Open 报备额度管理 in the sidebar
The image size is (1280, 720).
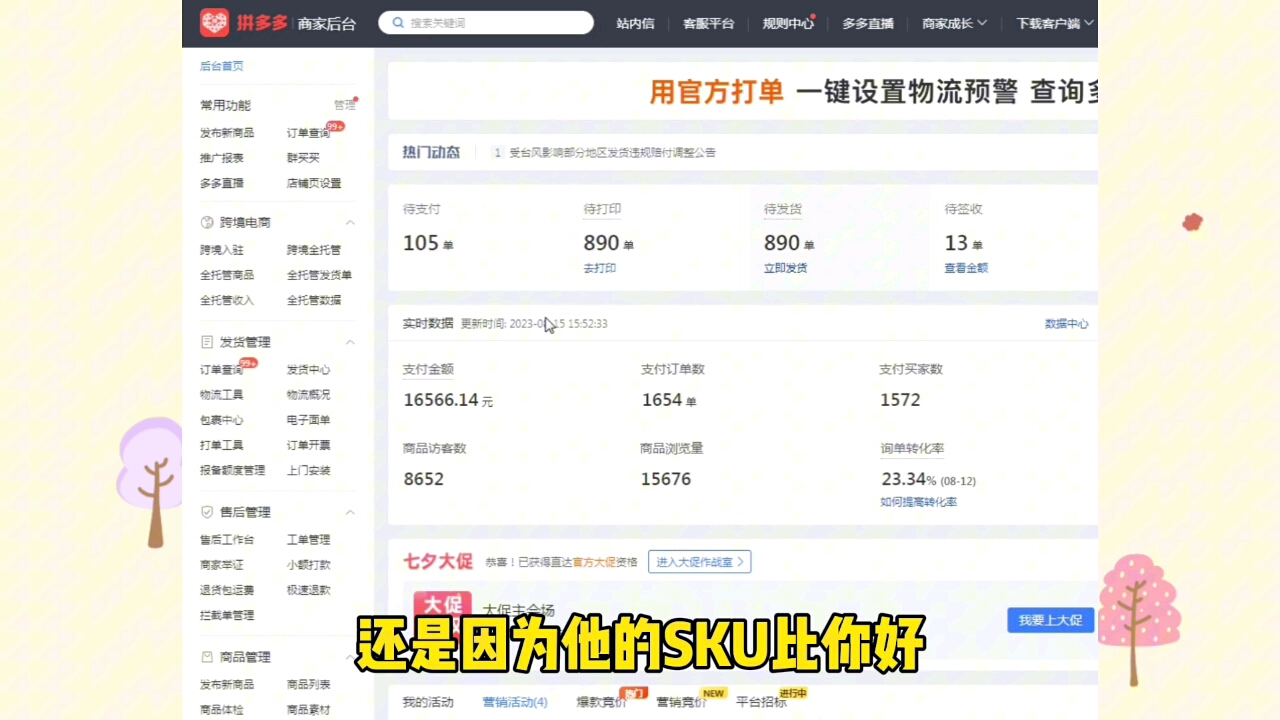[x=233, y=470]
